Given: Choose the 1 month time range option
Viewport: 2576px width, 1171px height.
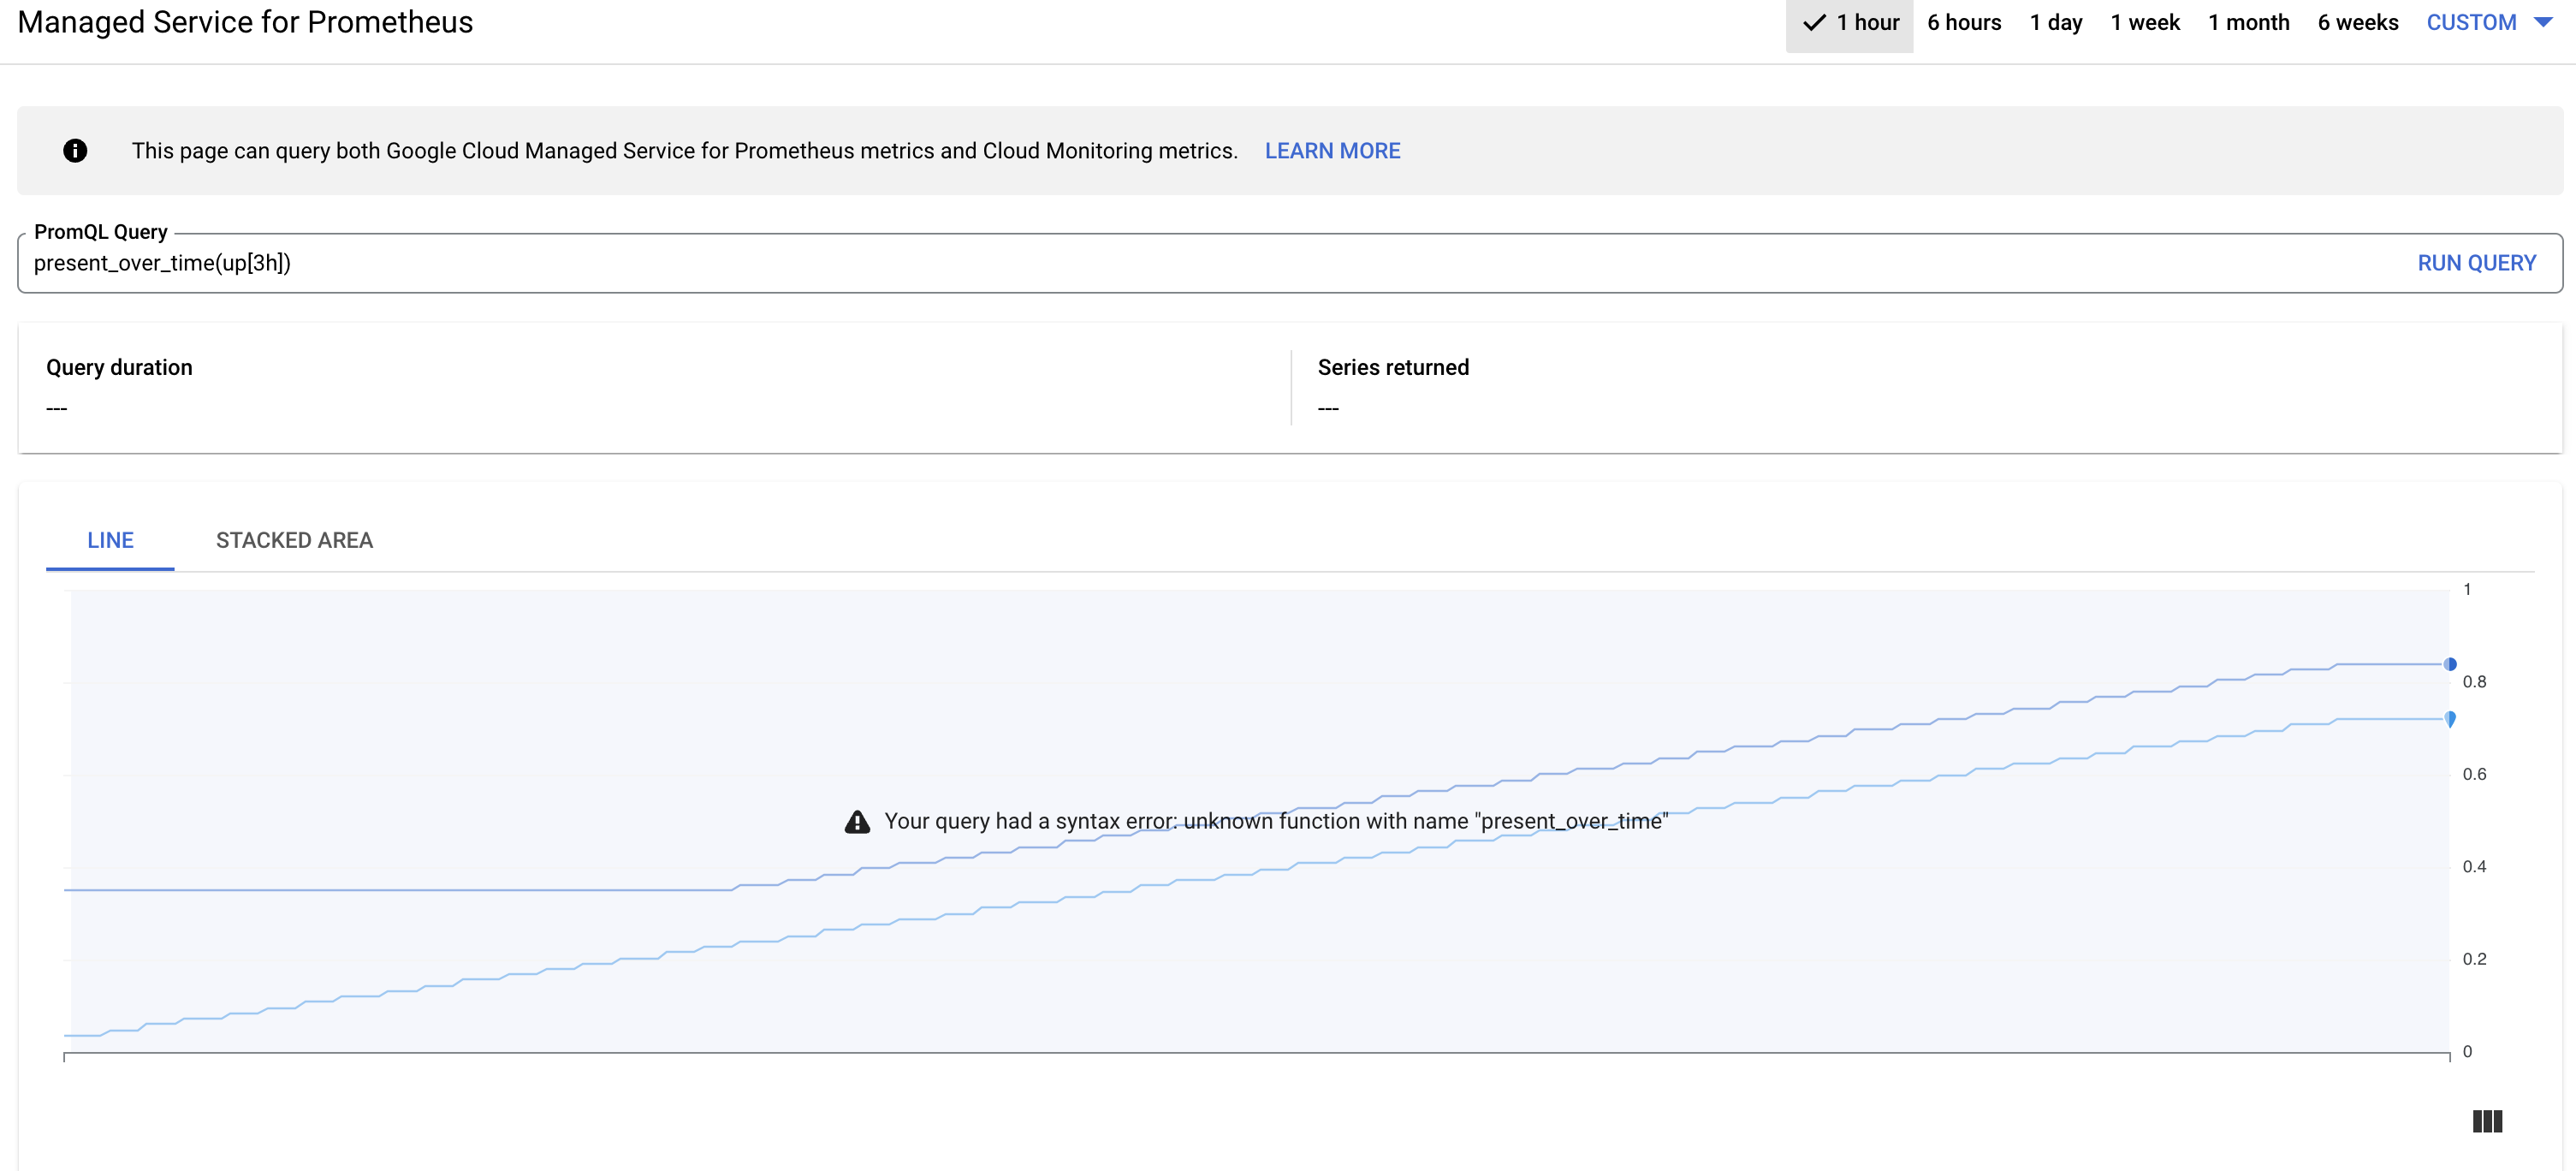Looking at the screenshot, I should 2249,22.
